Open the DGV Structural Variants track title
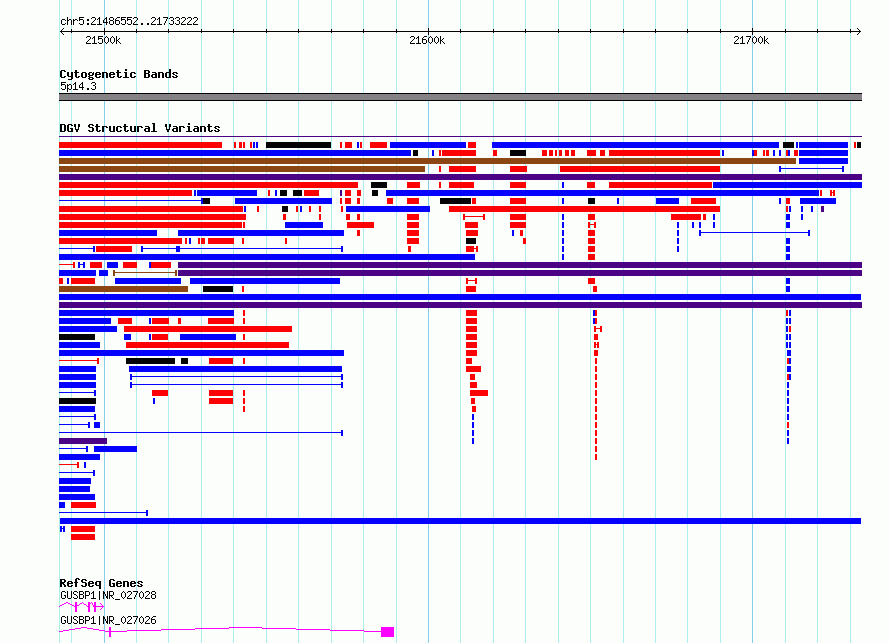Viewport: 890px width, 643px height. [140, 128]
